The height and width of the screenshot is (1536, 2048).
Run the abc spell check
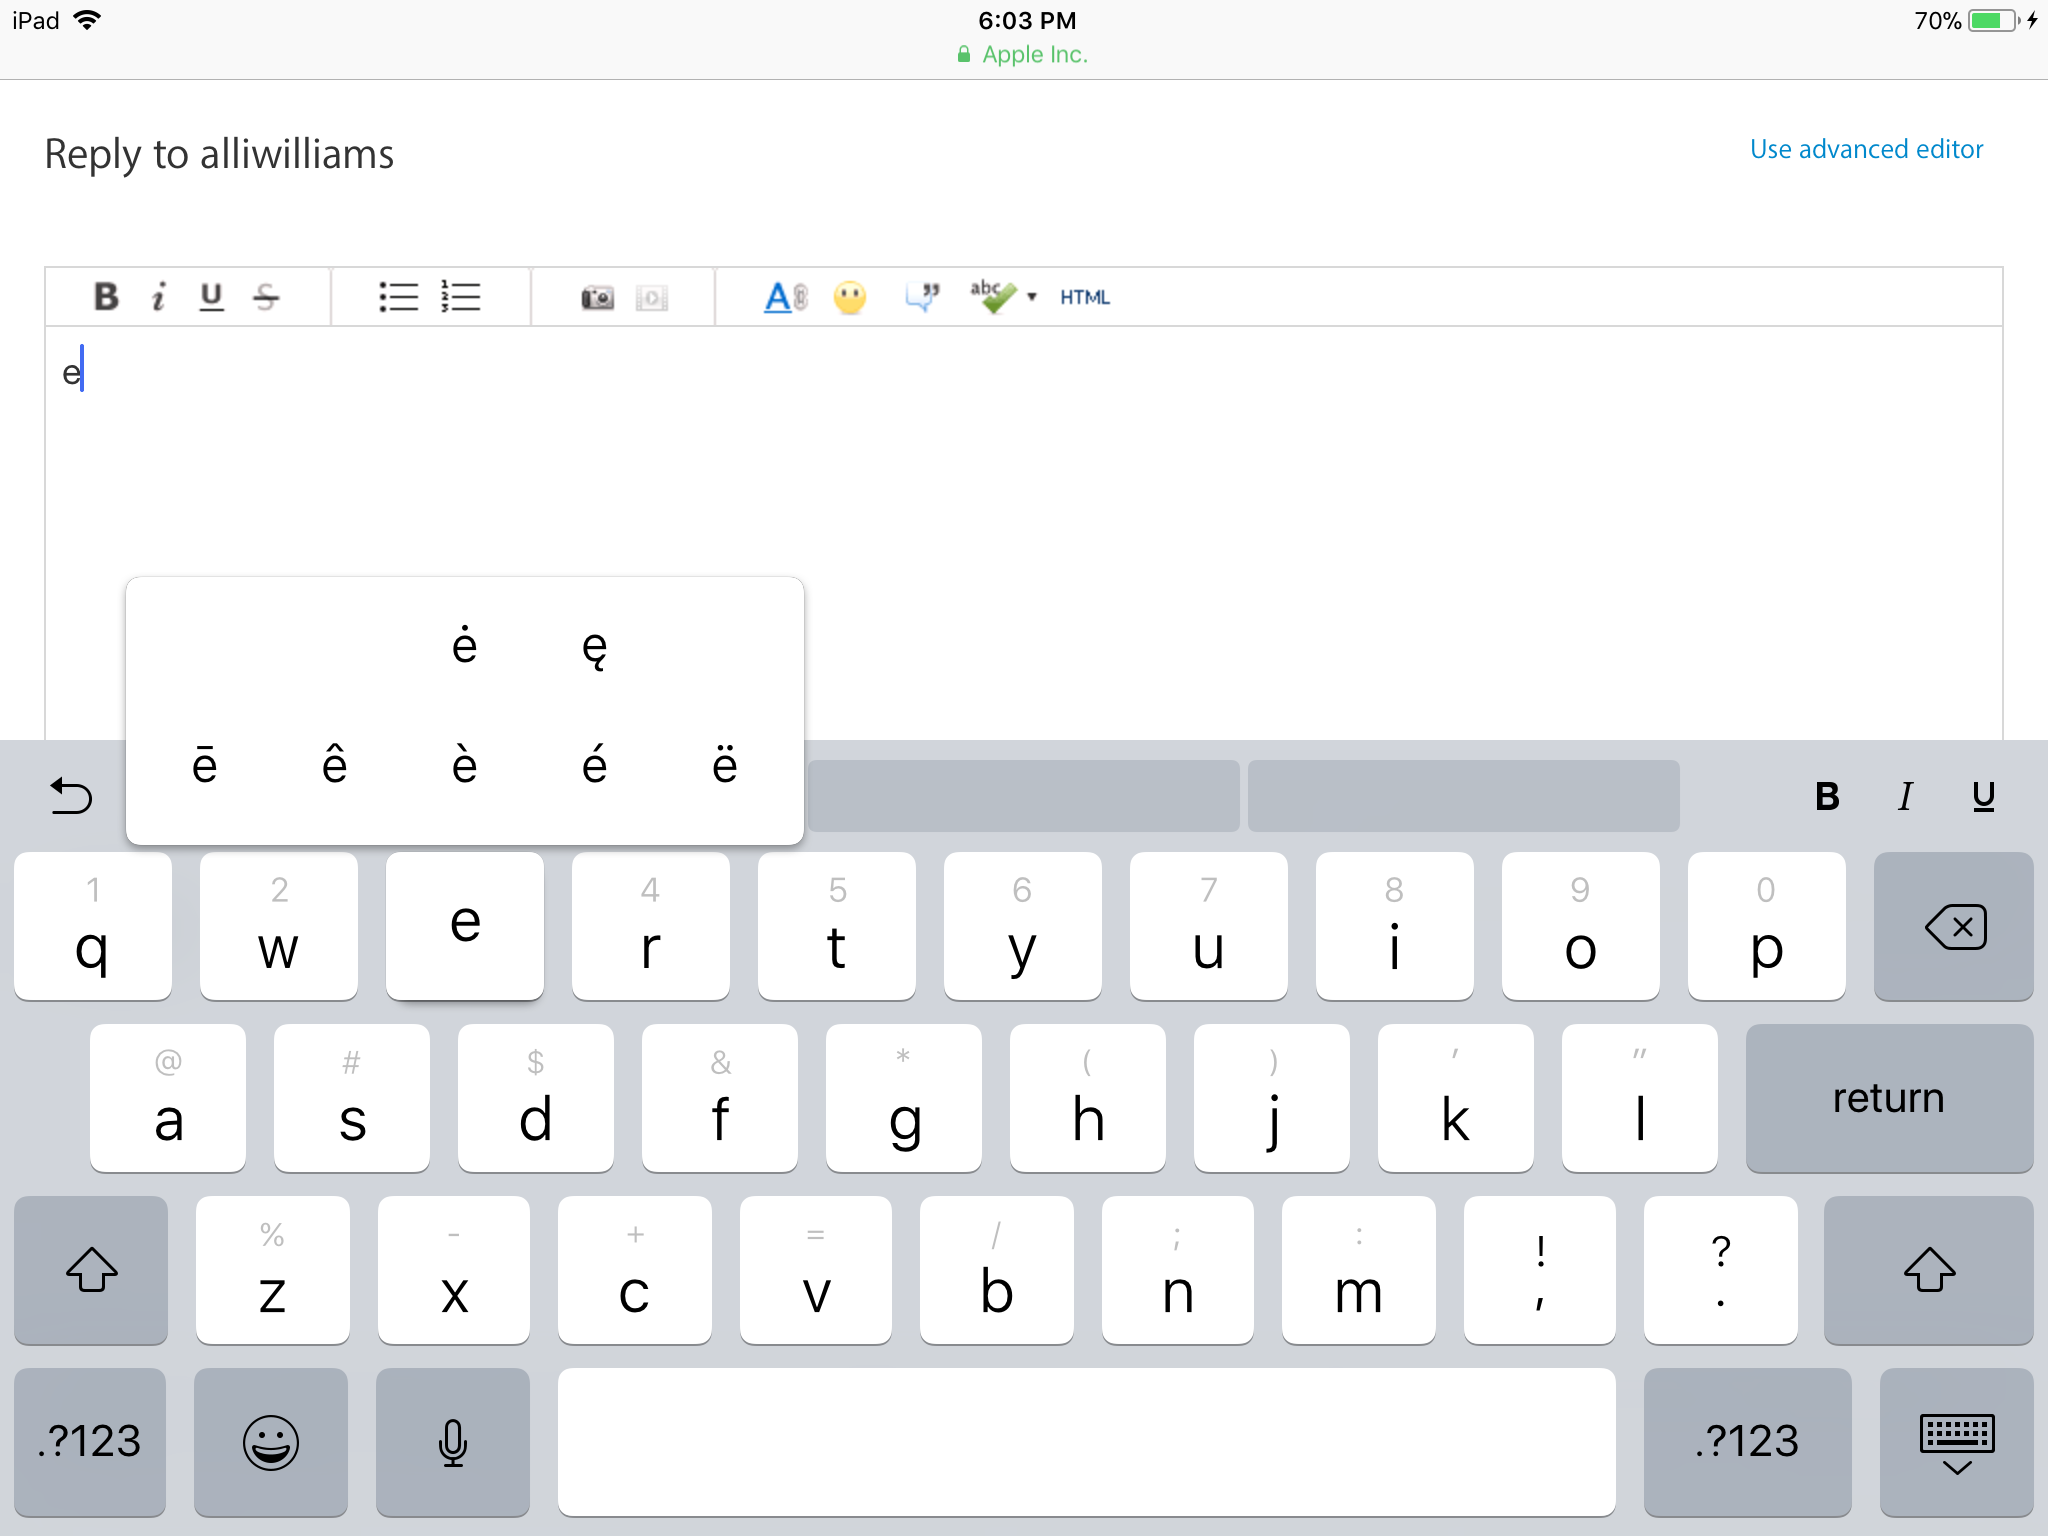(x=992, y=296)
